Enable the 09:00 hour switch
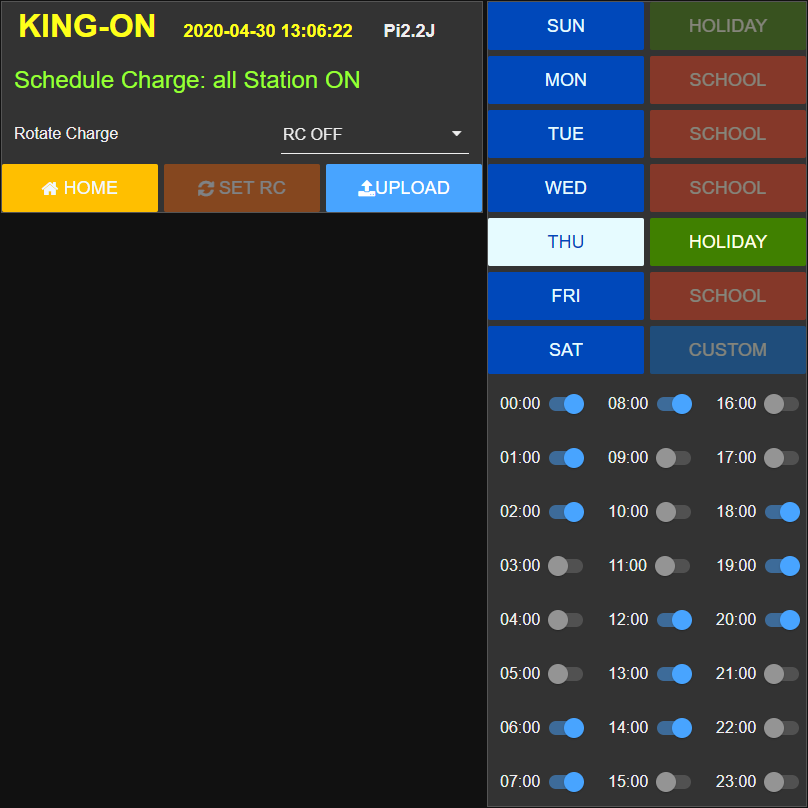The width and height of the screenshot is (808, 808). [673, 458]
